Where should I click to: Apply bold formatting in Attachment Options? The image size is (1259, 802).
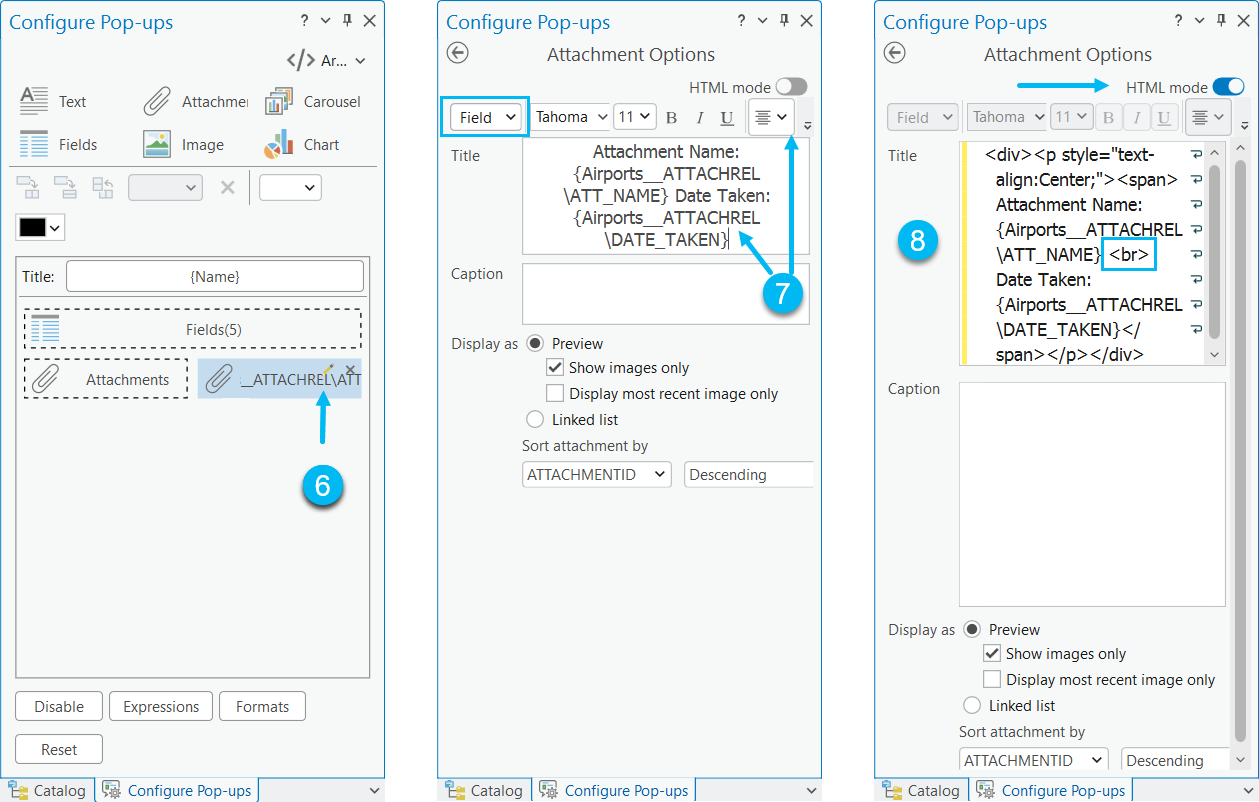point(671,117)
